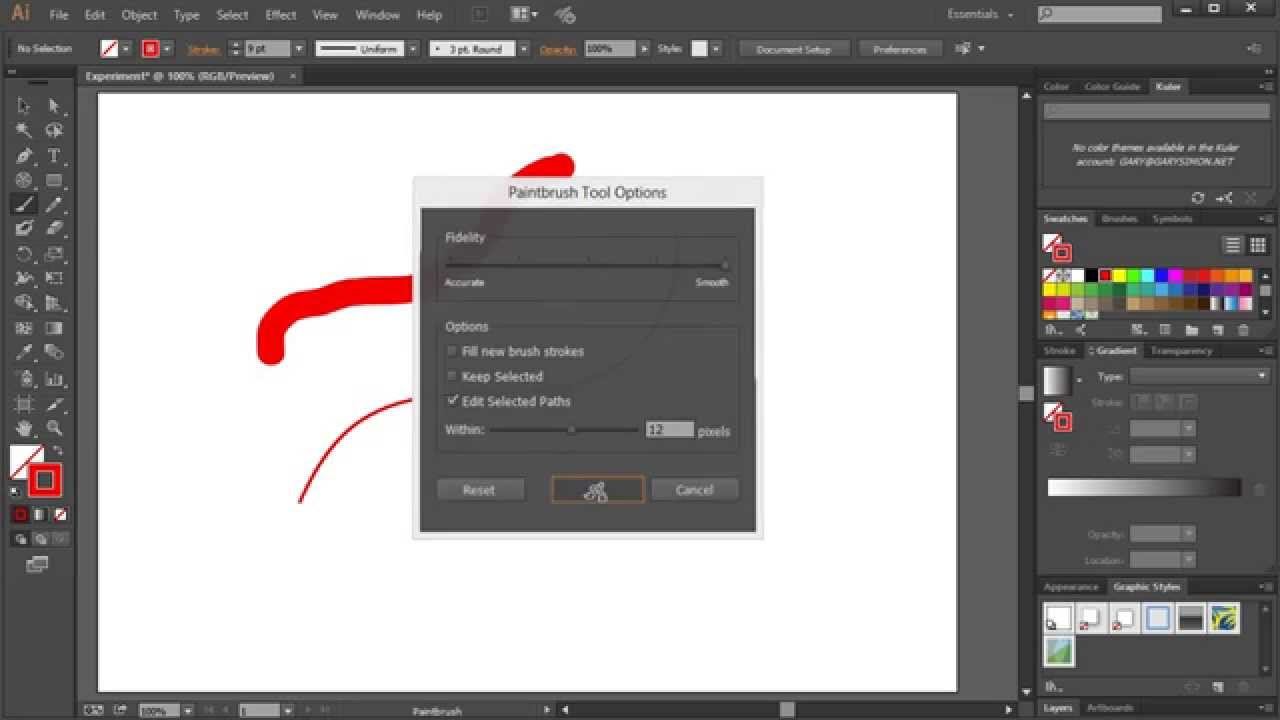The height and width of the screenshot is (720, 1280).
Task: Open the 3 pt. Round brush dropdown
Action: 523,48
